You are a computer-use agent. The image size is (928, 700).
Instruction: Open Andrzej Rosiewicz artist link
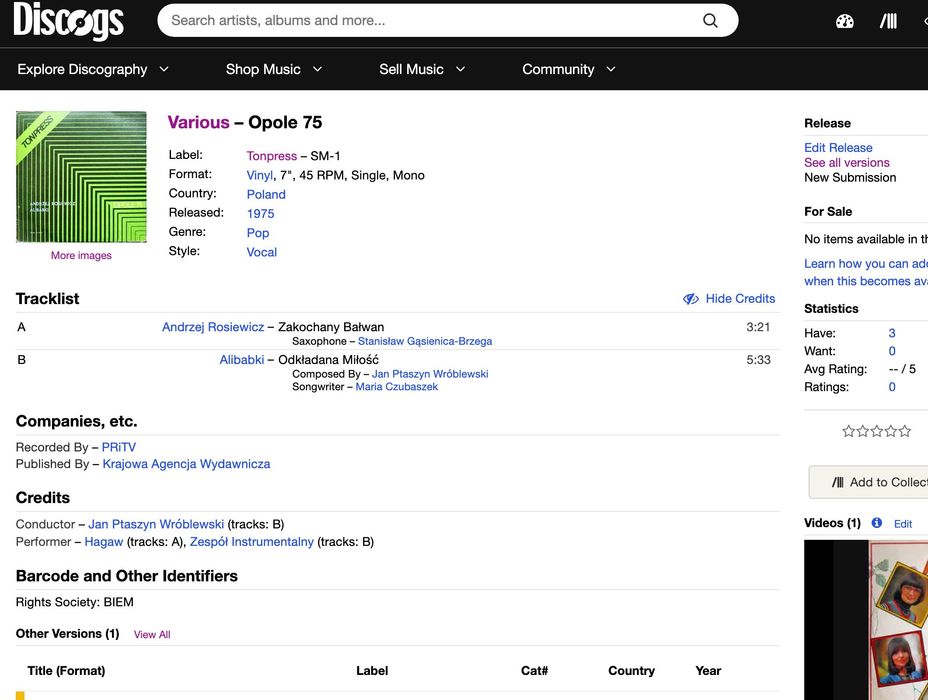pyautogui.click(x=213, y=327)
